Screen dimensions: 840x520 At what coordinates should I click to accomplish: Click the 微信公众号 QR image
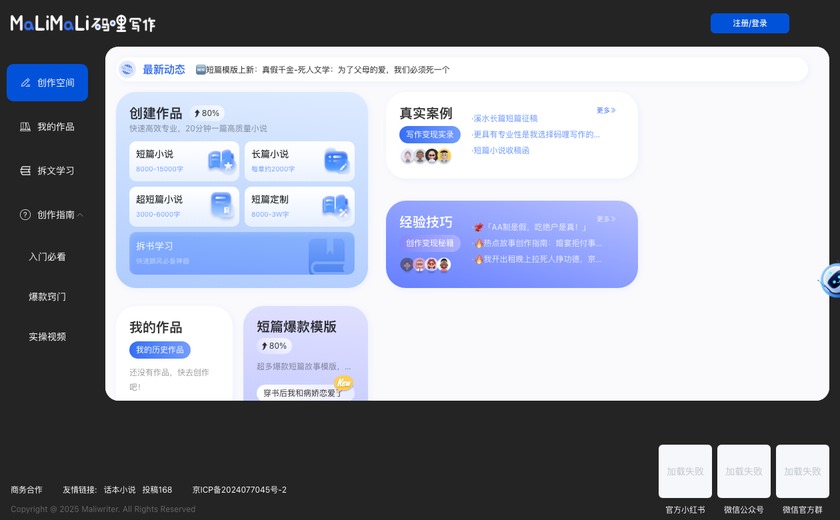click(744, 471)
